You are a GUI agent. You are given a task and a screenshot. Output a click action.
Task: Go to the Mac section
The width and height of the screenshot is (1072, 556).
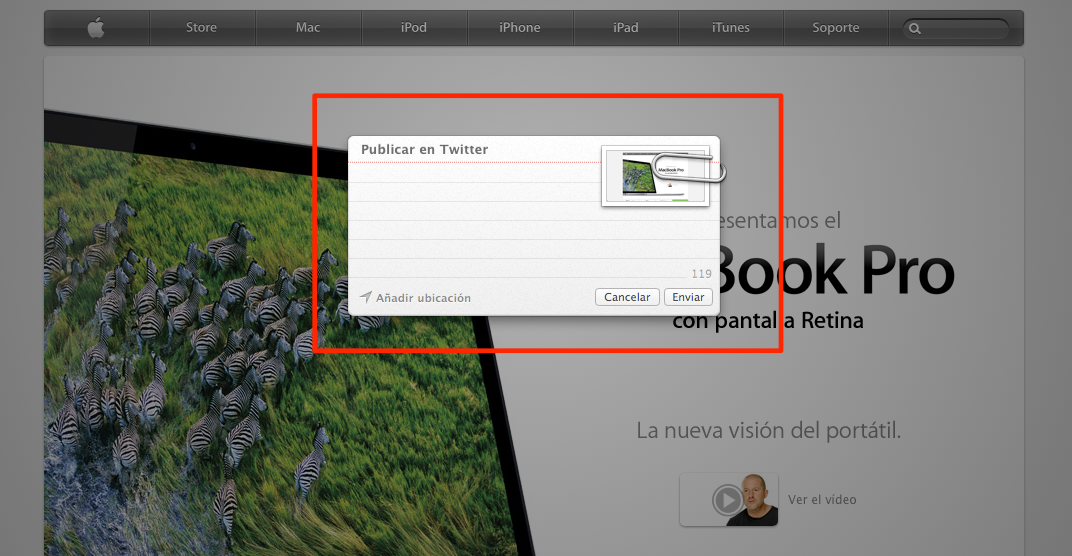(x=308, y=28)
